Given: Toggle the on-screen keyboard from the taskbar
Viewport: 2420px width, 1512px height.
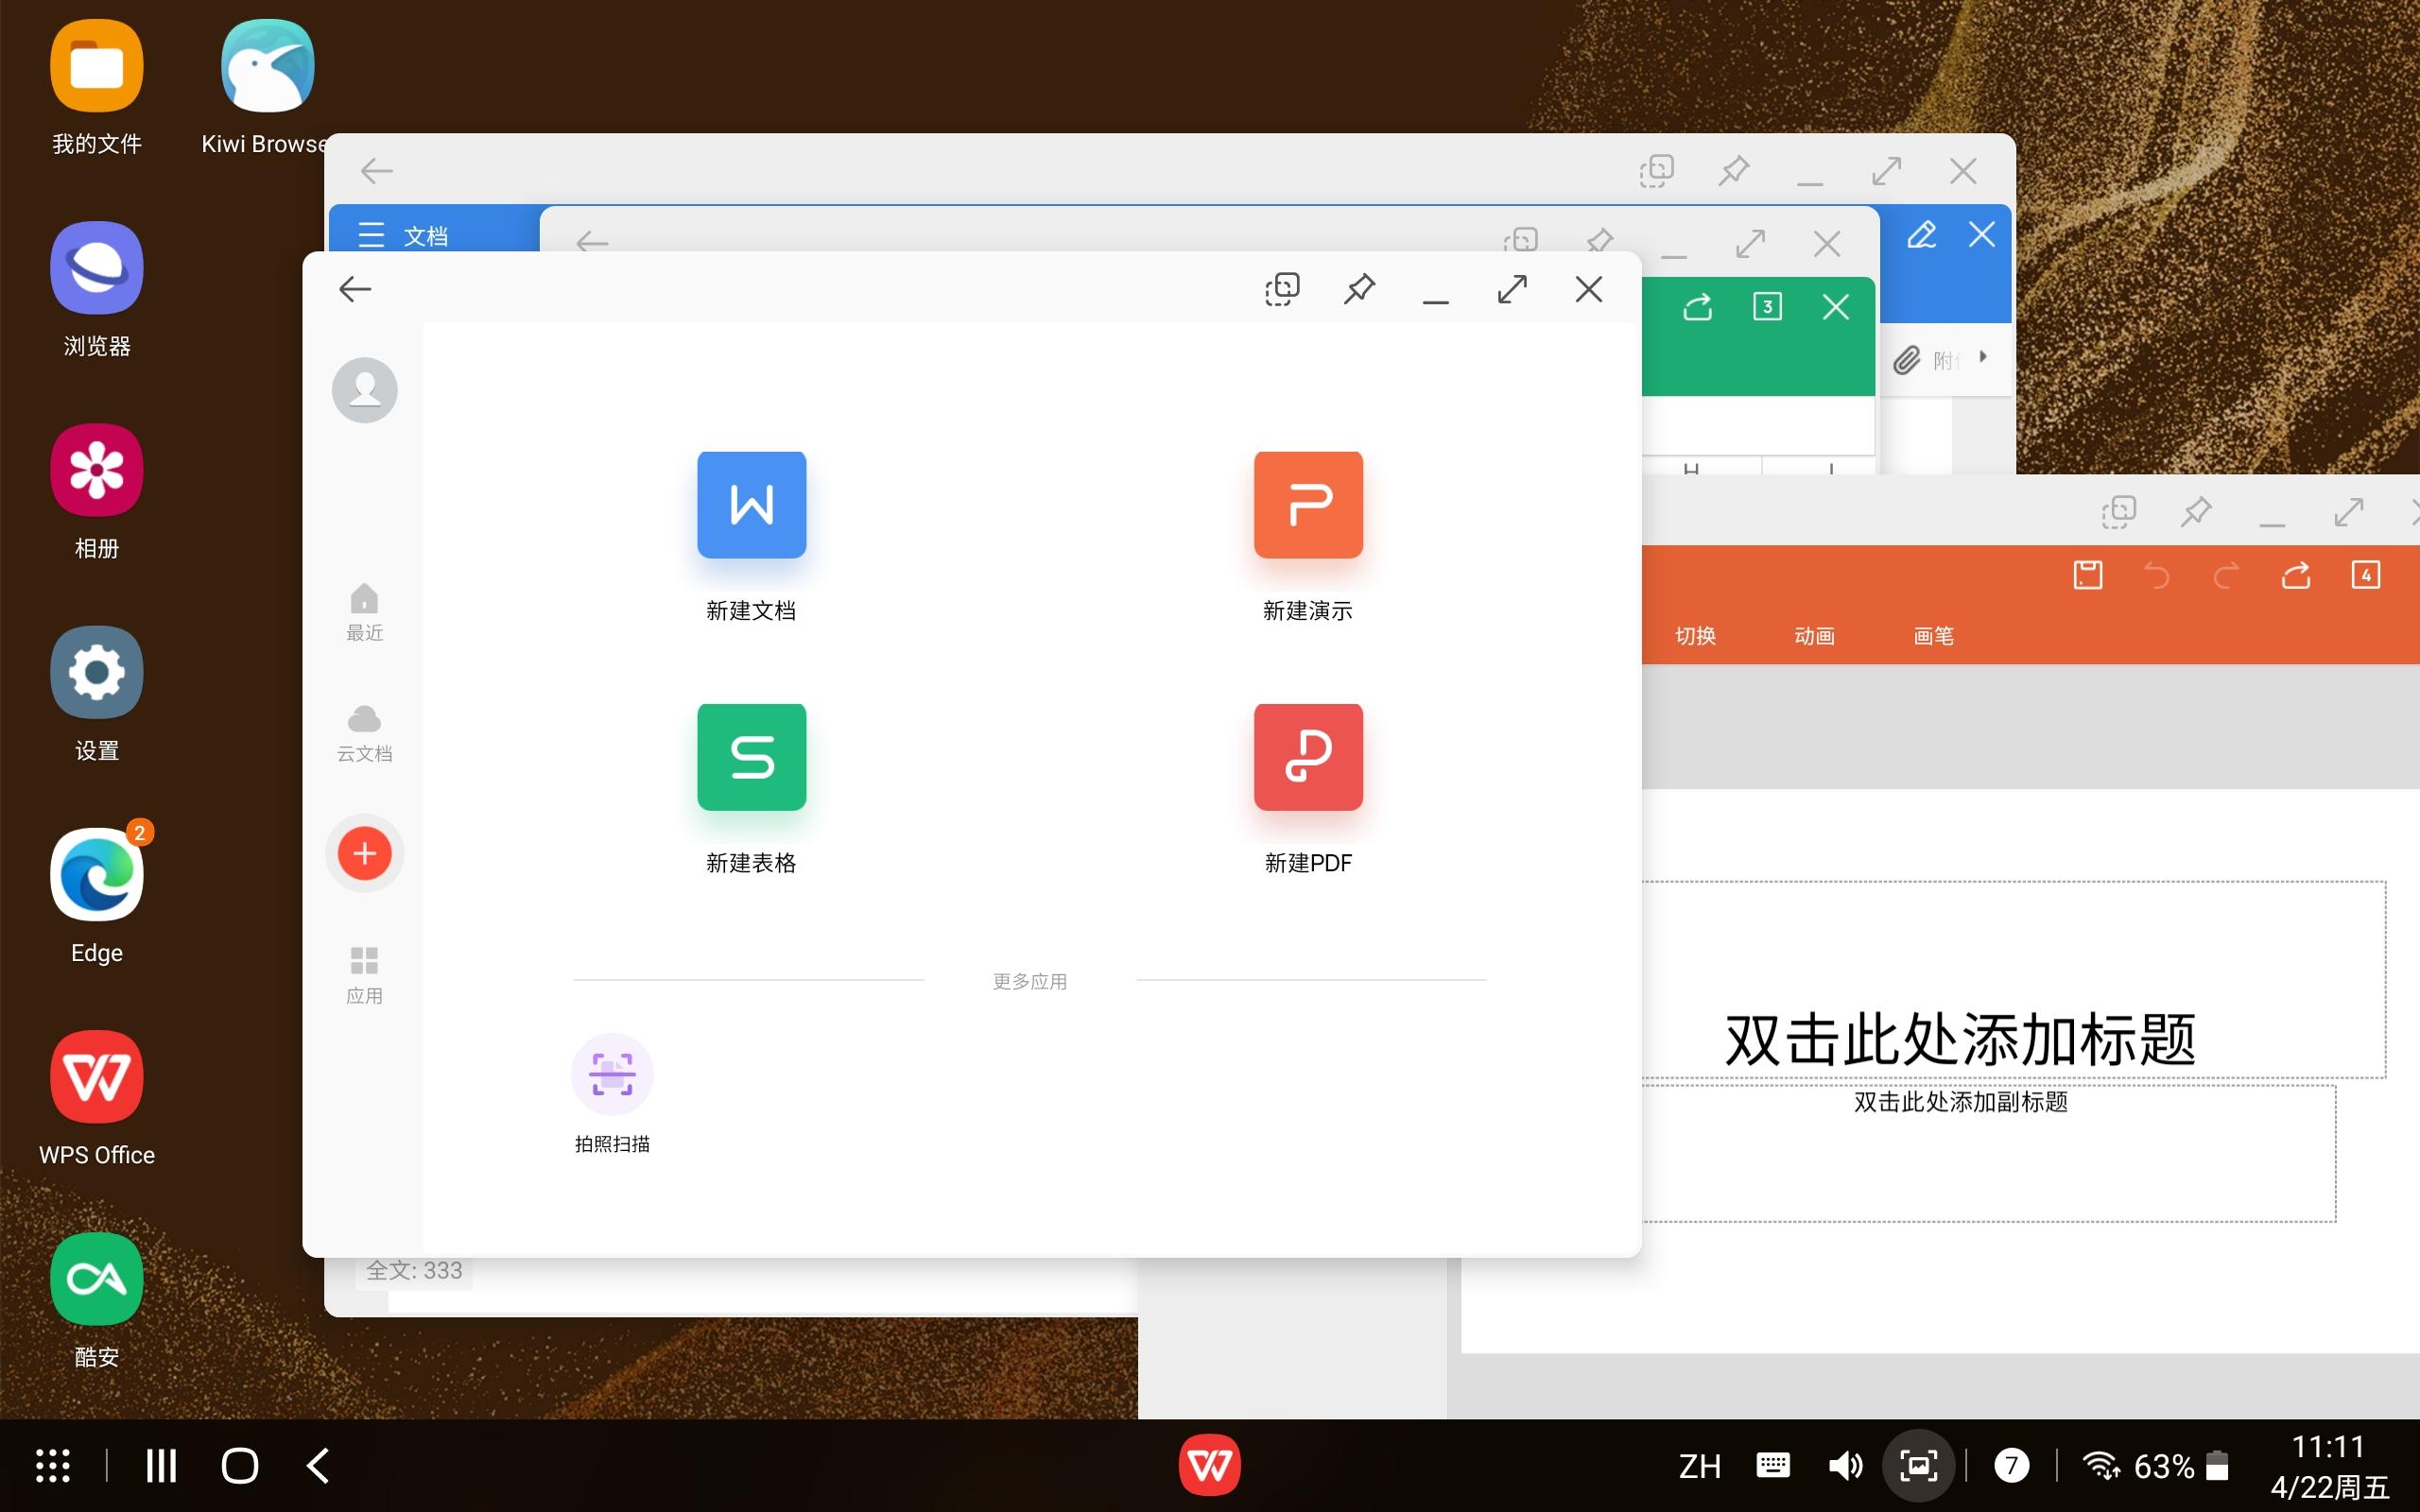Looking at the screenshot, I should (x=1772, y=1464).
